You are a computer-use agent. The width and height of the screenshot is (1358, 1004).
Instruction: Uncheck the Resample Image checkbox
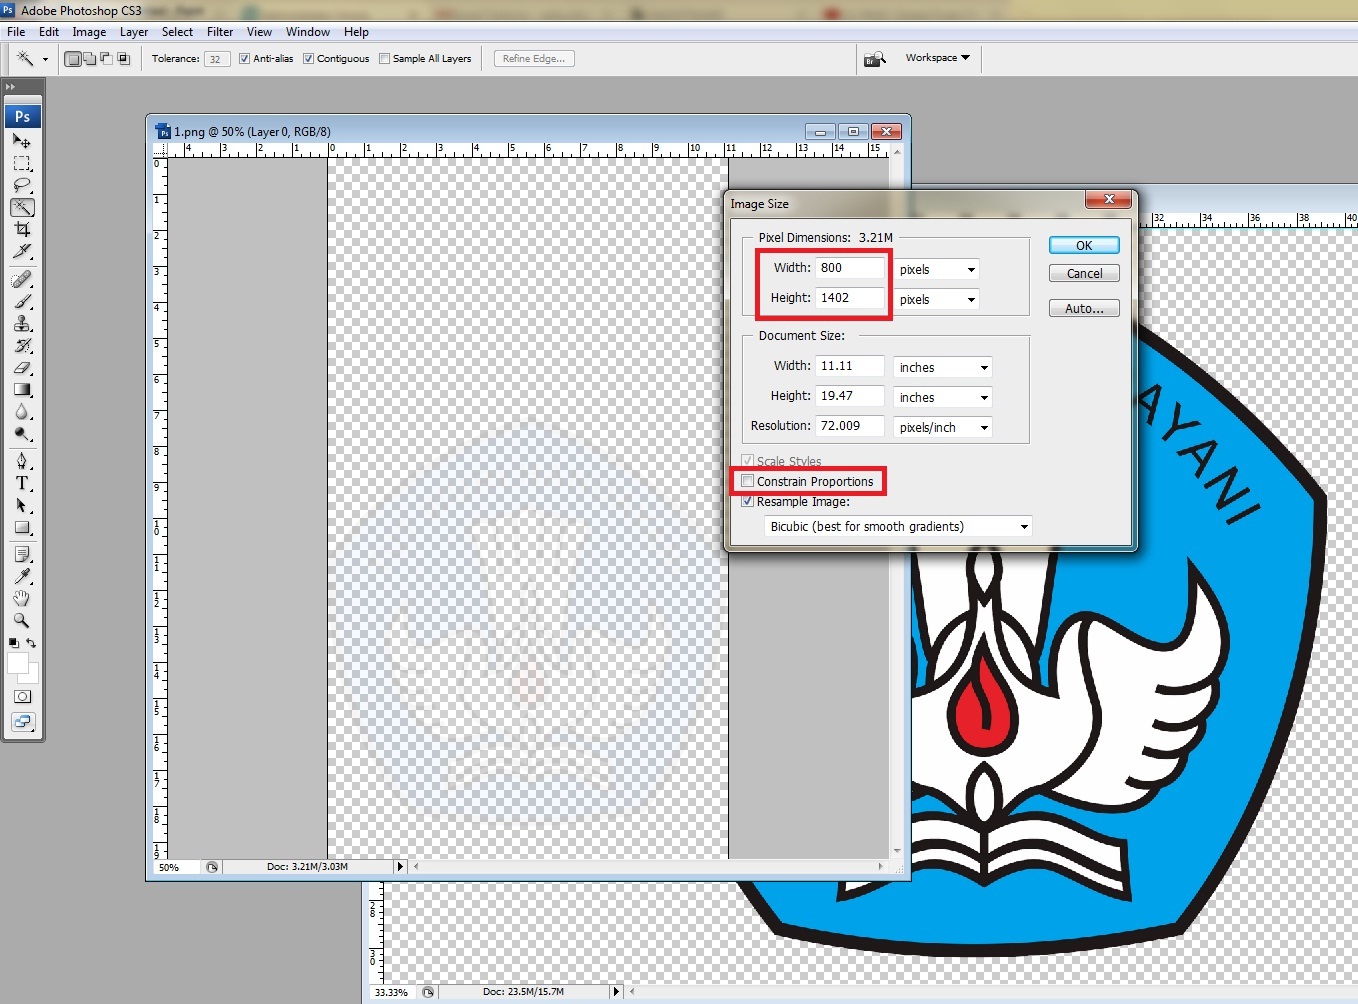click(748, 502)
